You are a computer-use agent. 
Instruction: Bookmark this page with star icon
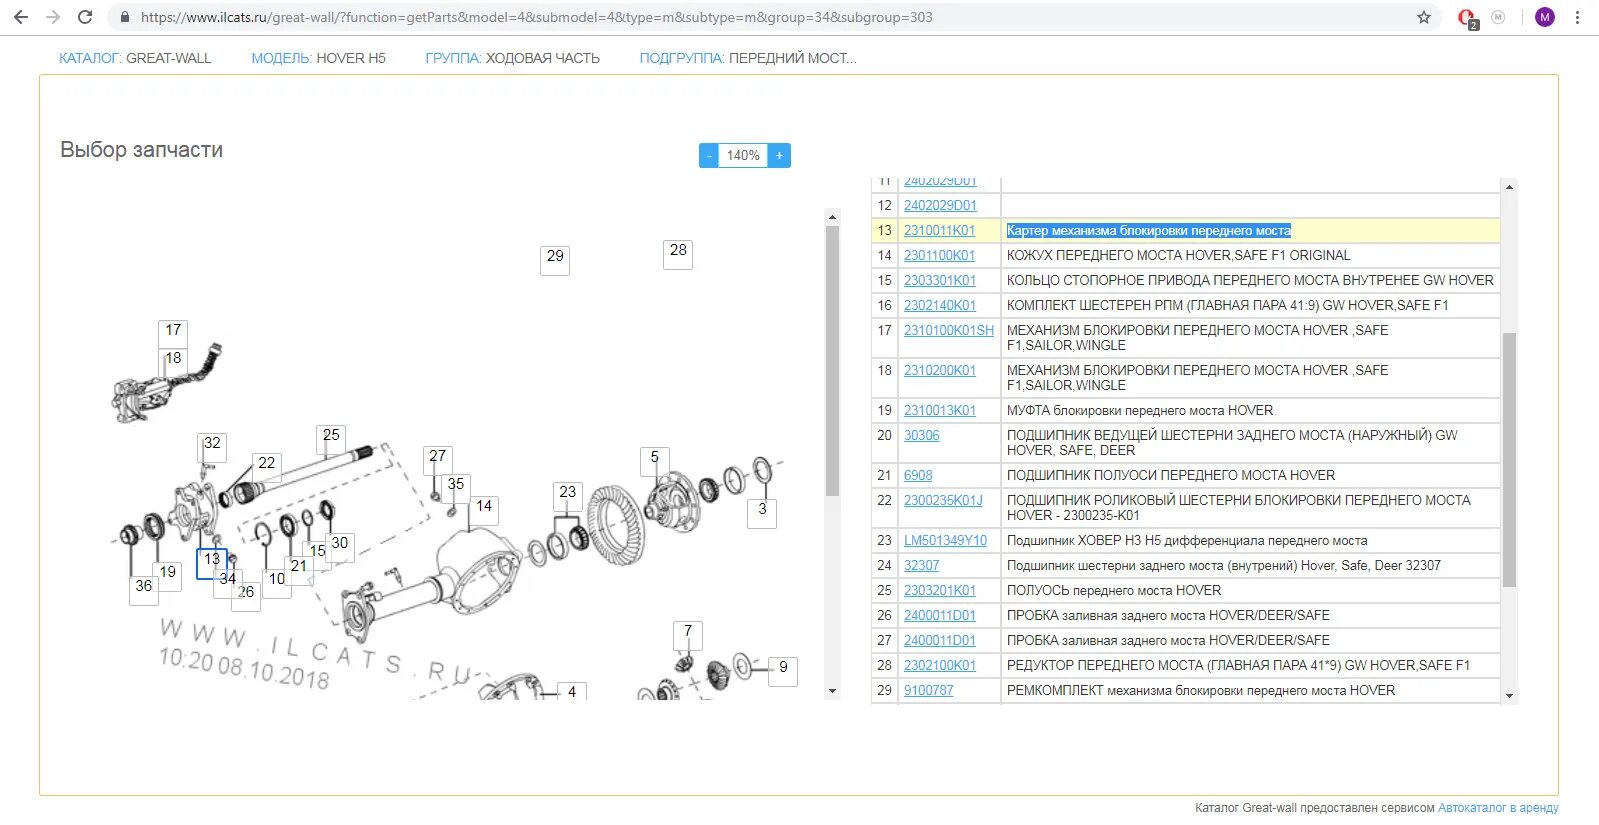pyautogui.click(x=1424, y=17)
